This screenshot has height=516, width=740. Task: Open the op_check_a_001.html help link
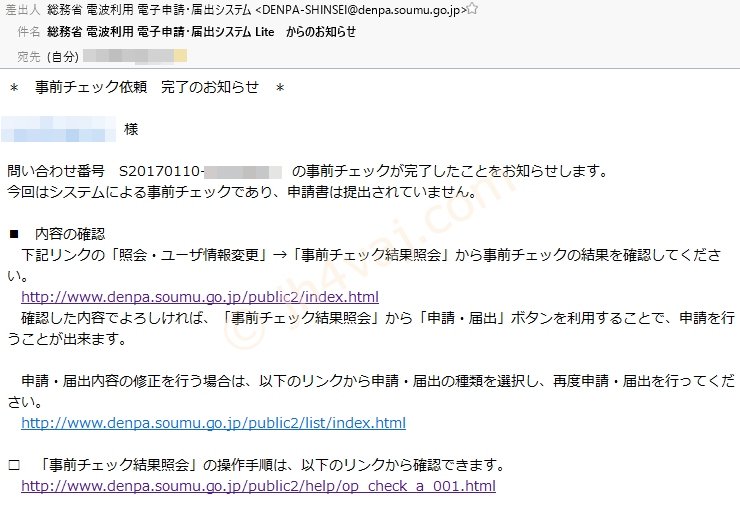(258, 486)
